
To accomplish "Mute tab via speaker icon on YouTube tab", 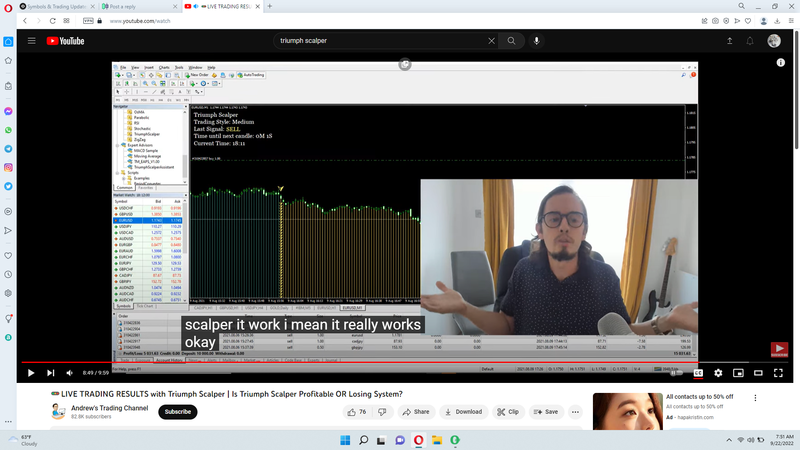I will click(196, 7).
